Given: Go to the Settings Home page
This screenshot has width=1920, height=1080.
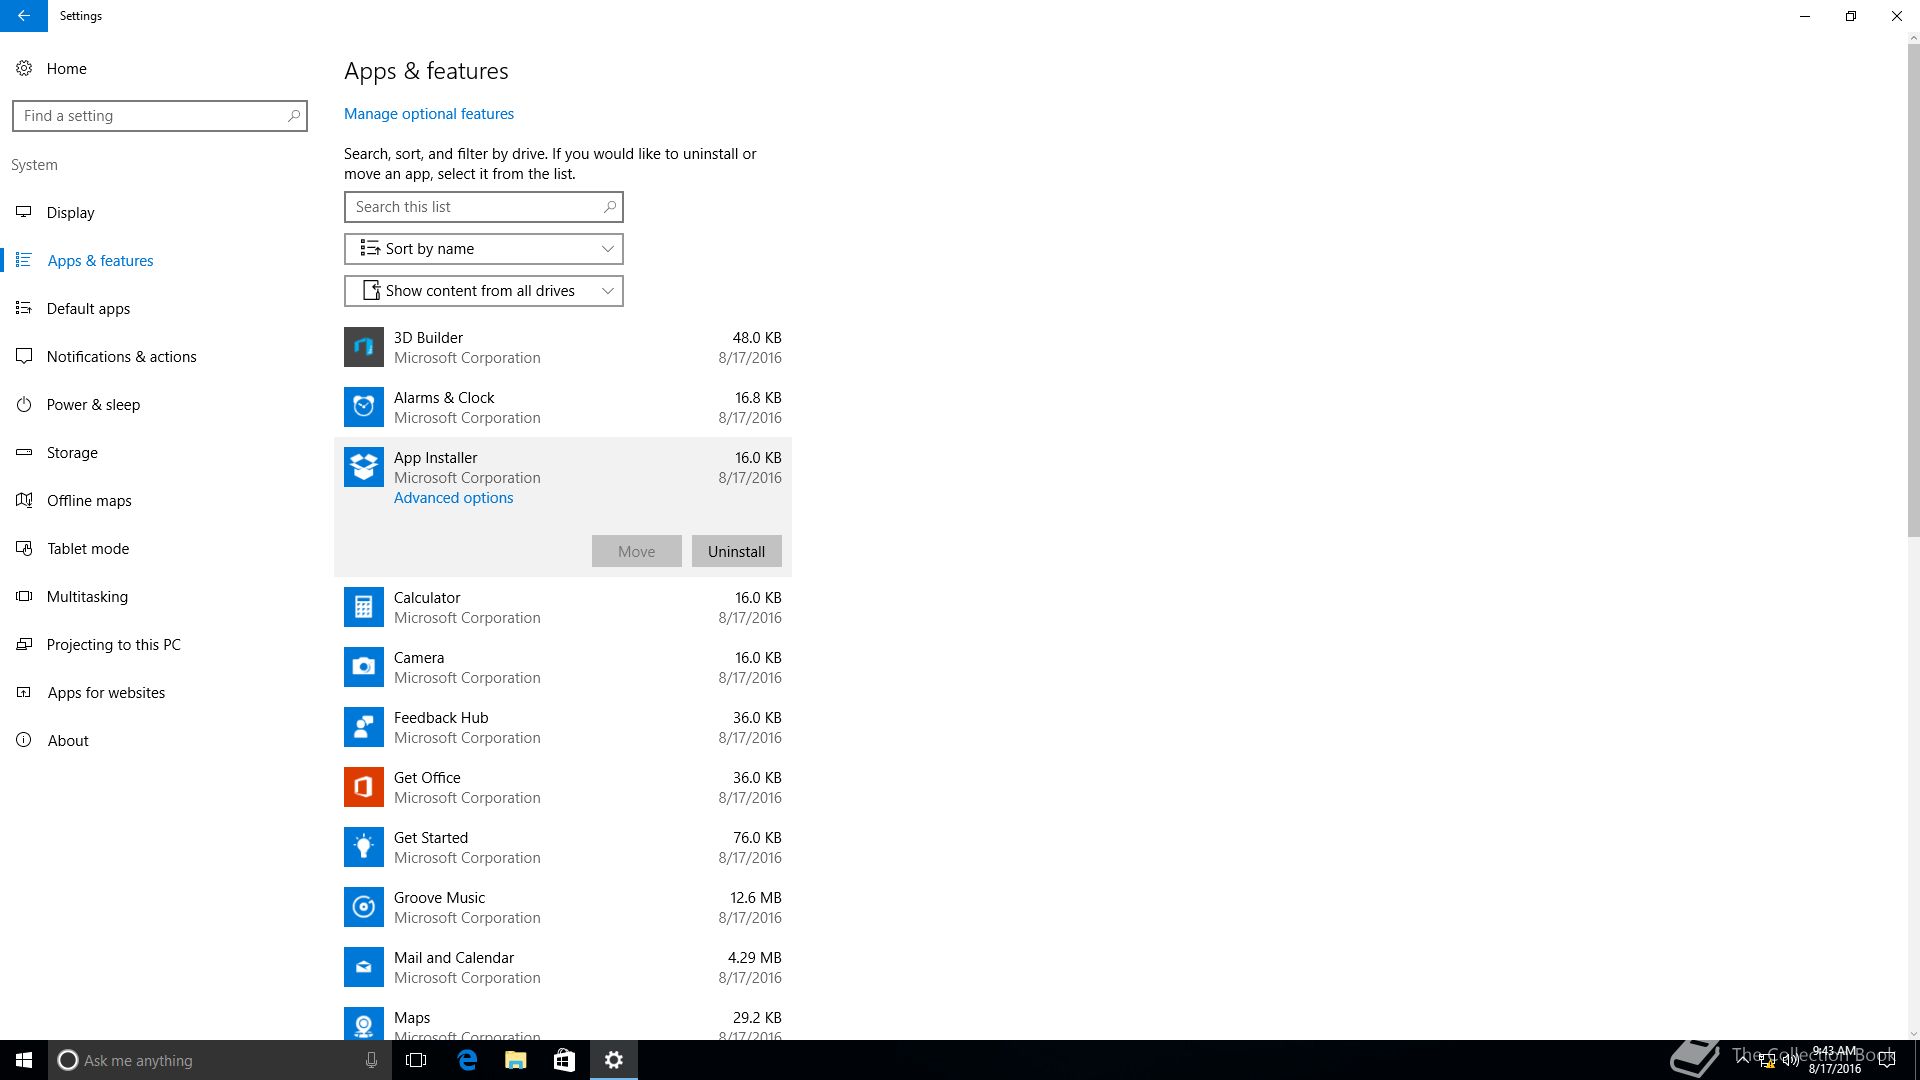Looking at the screenshot, I should [66, 68].
